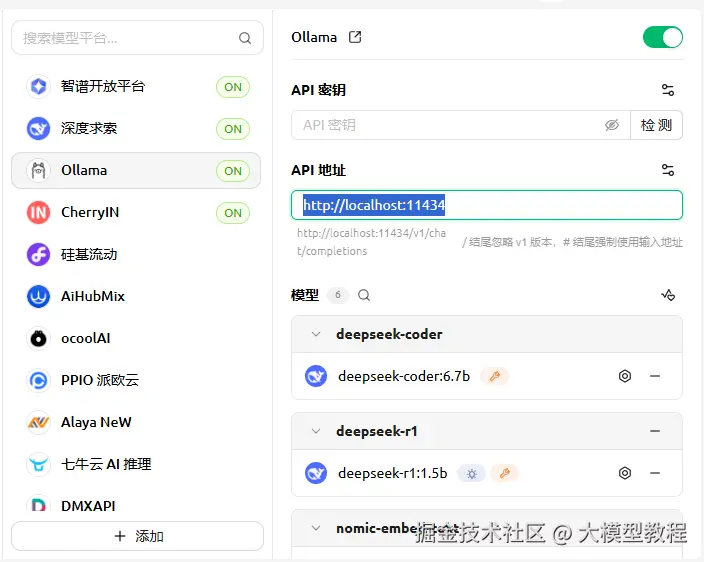The width and height of the screenshot is (704, 562).
Task: Collapse the deepseek-coder model group
Action: pyautogui.click(x=316, y=334)
